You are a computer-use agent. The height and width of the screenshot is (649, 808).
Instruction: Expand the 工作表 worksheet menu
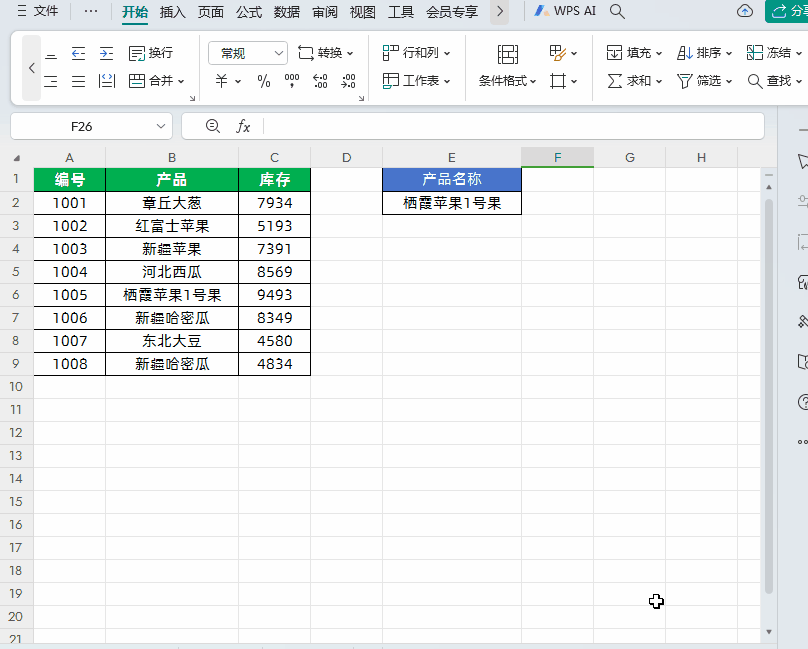tap(416, 81)
